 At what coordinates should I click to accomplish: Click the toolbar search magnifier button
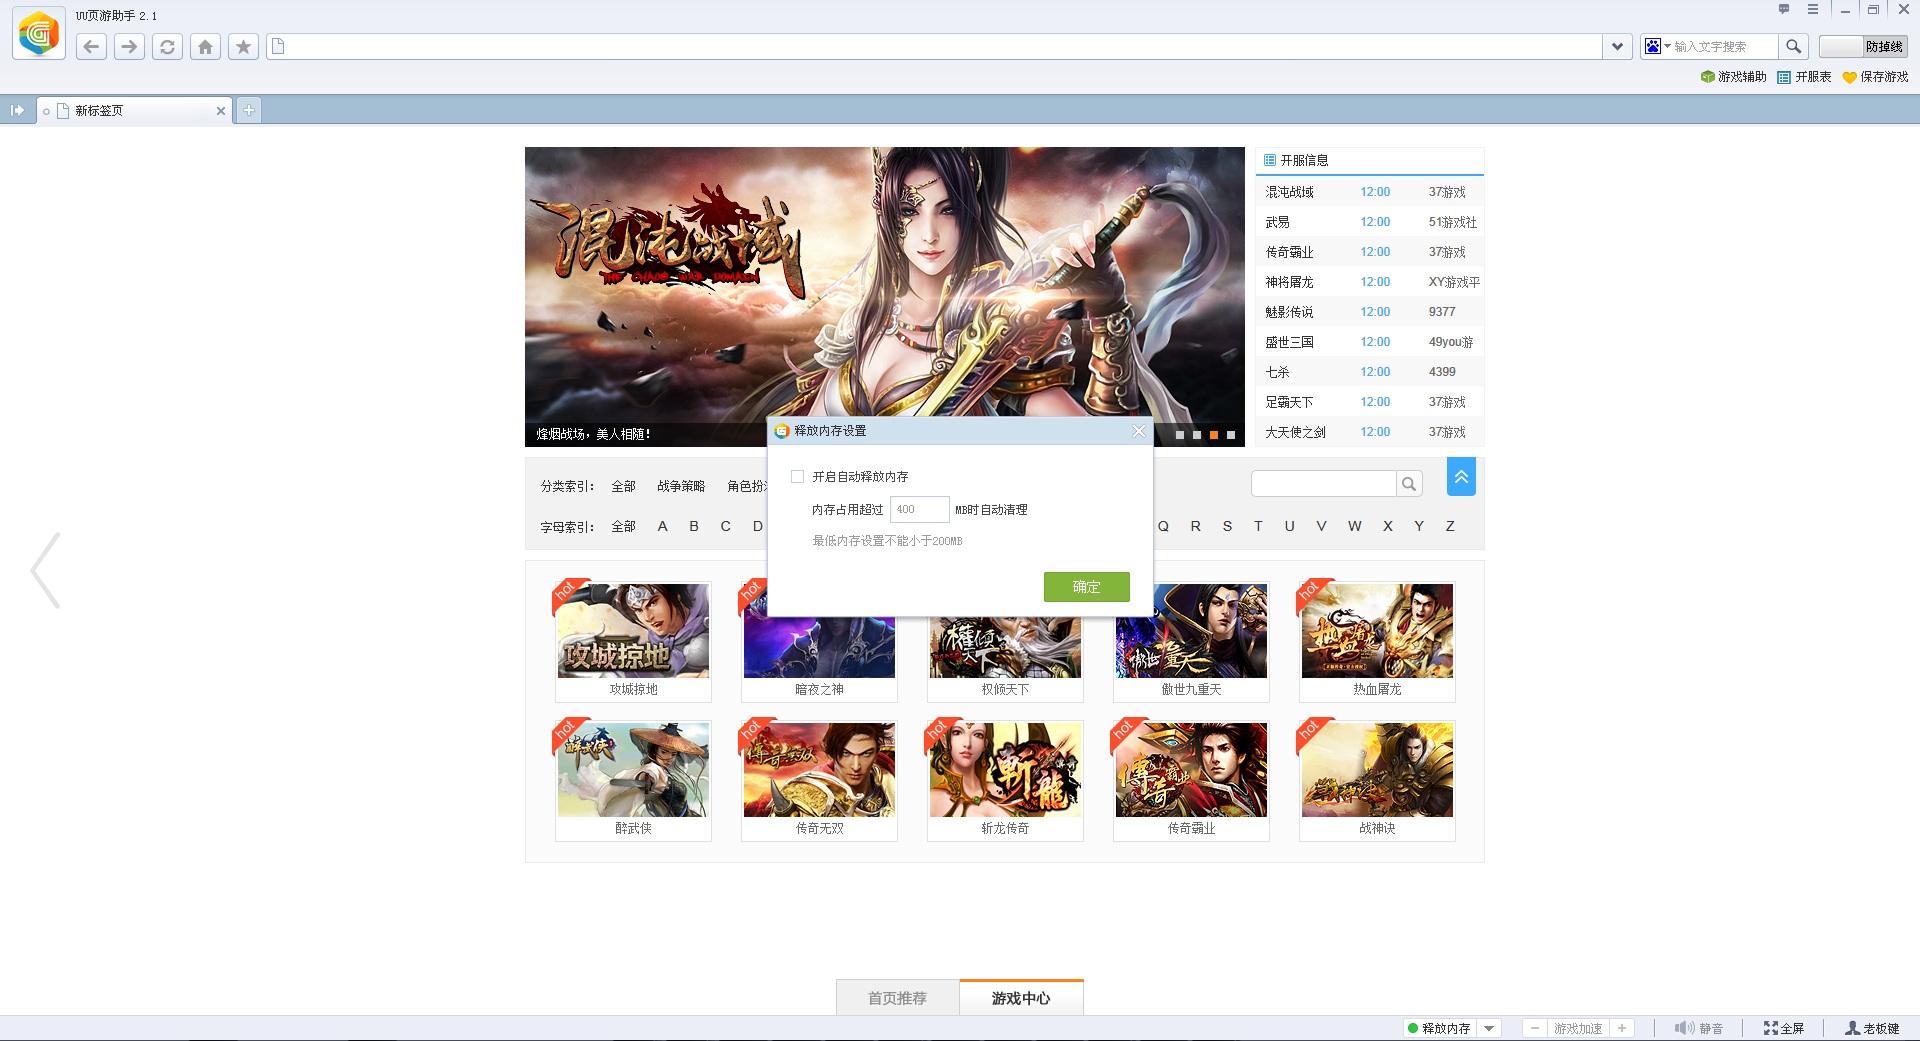[1793, 46]
